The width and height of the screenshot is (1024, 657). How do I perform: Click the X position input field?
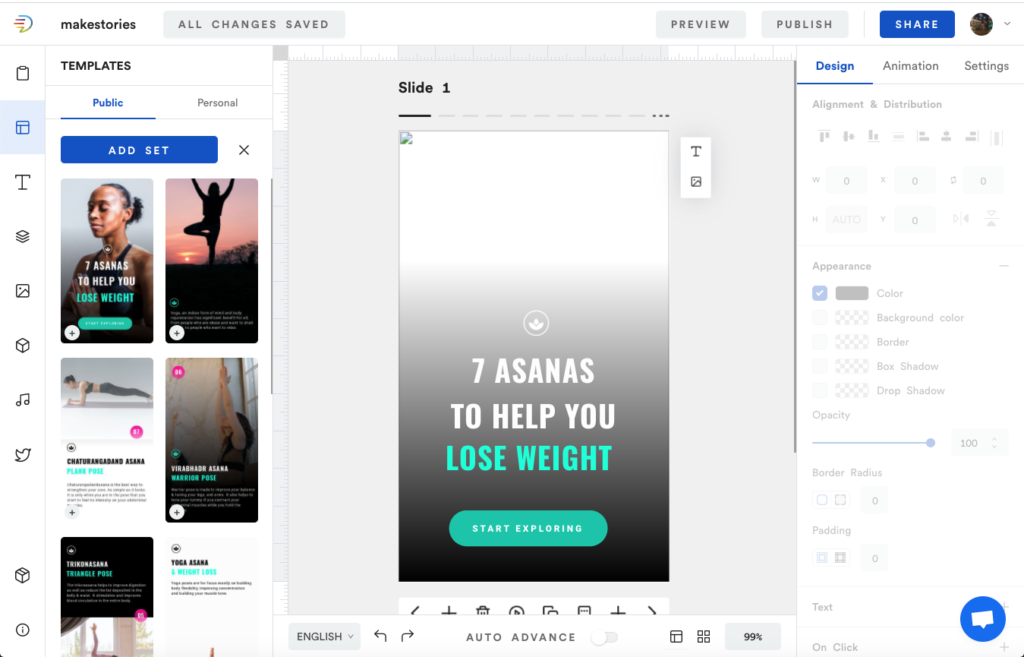click(x=914, y=181)
